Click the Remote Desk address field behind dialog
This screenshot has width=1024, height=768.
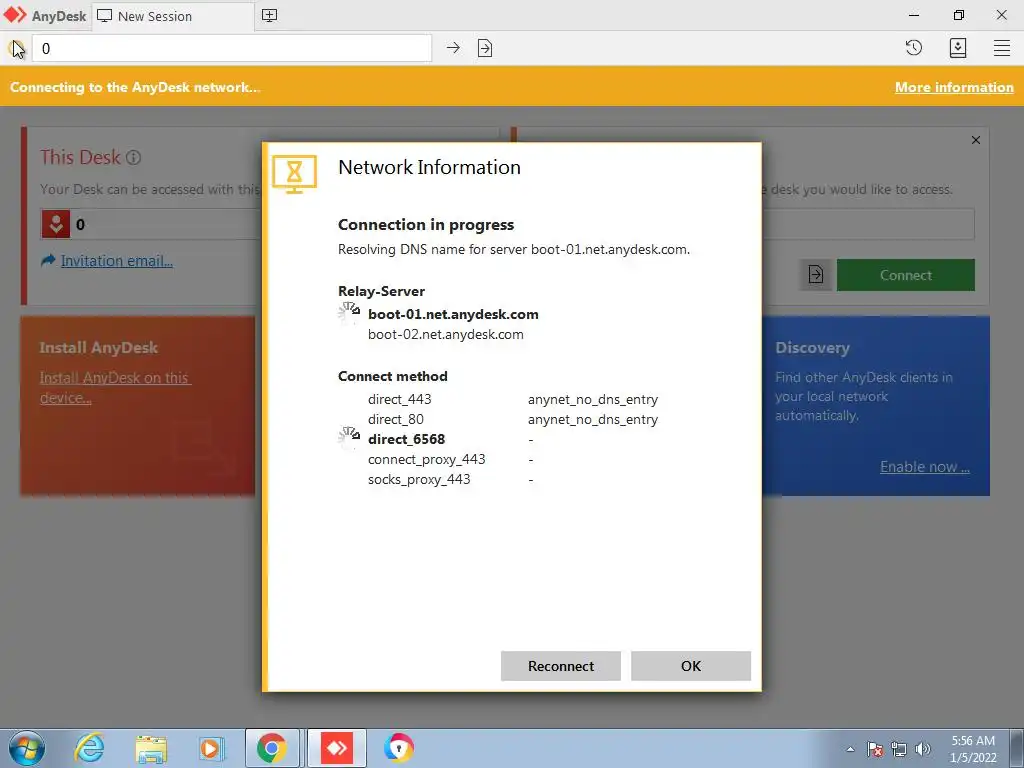tap(868, 224)
